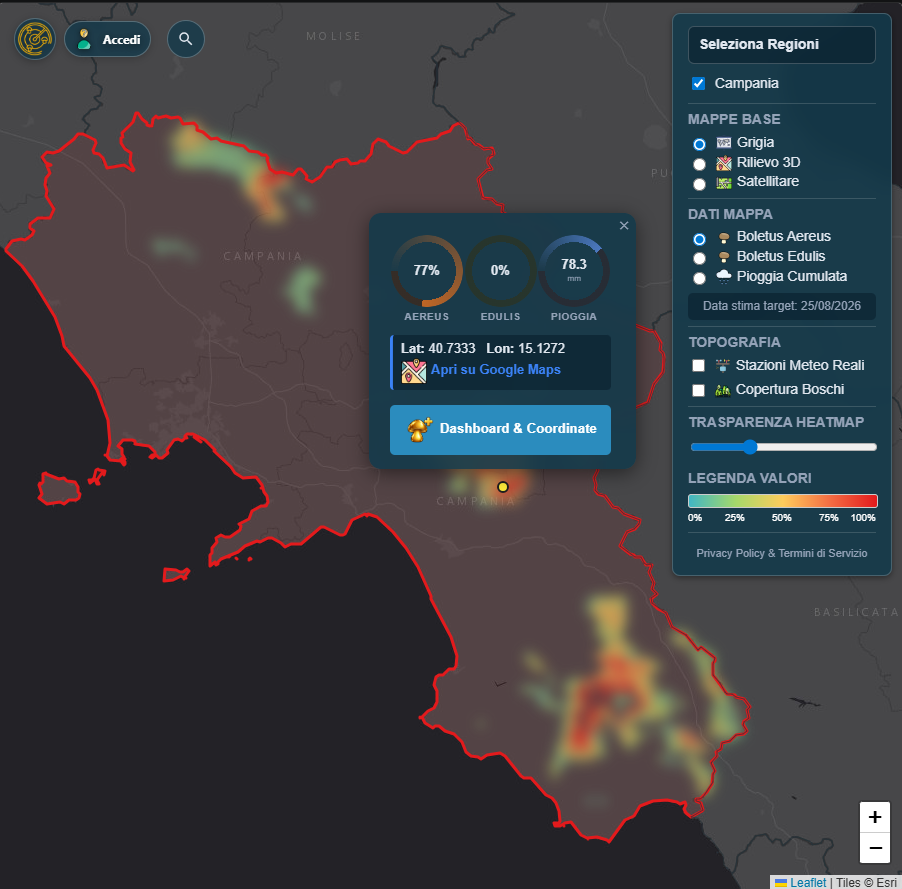Switch to Boletus Edulis data radio
The width and height of the screenshot is (902, 889).
(699, 258)
